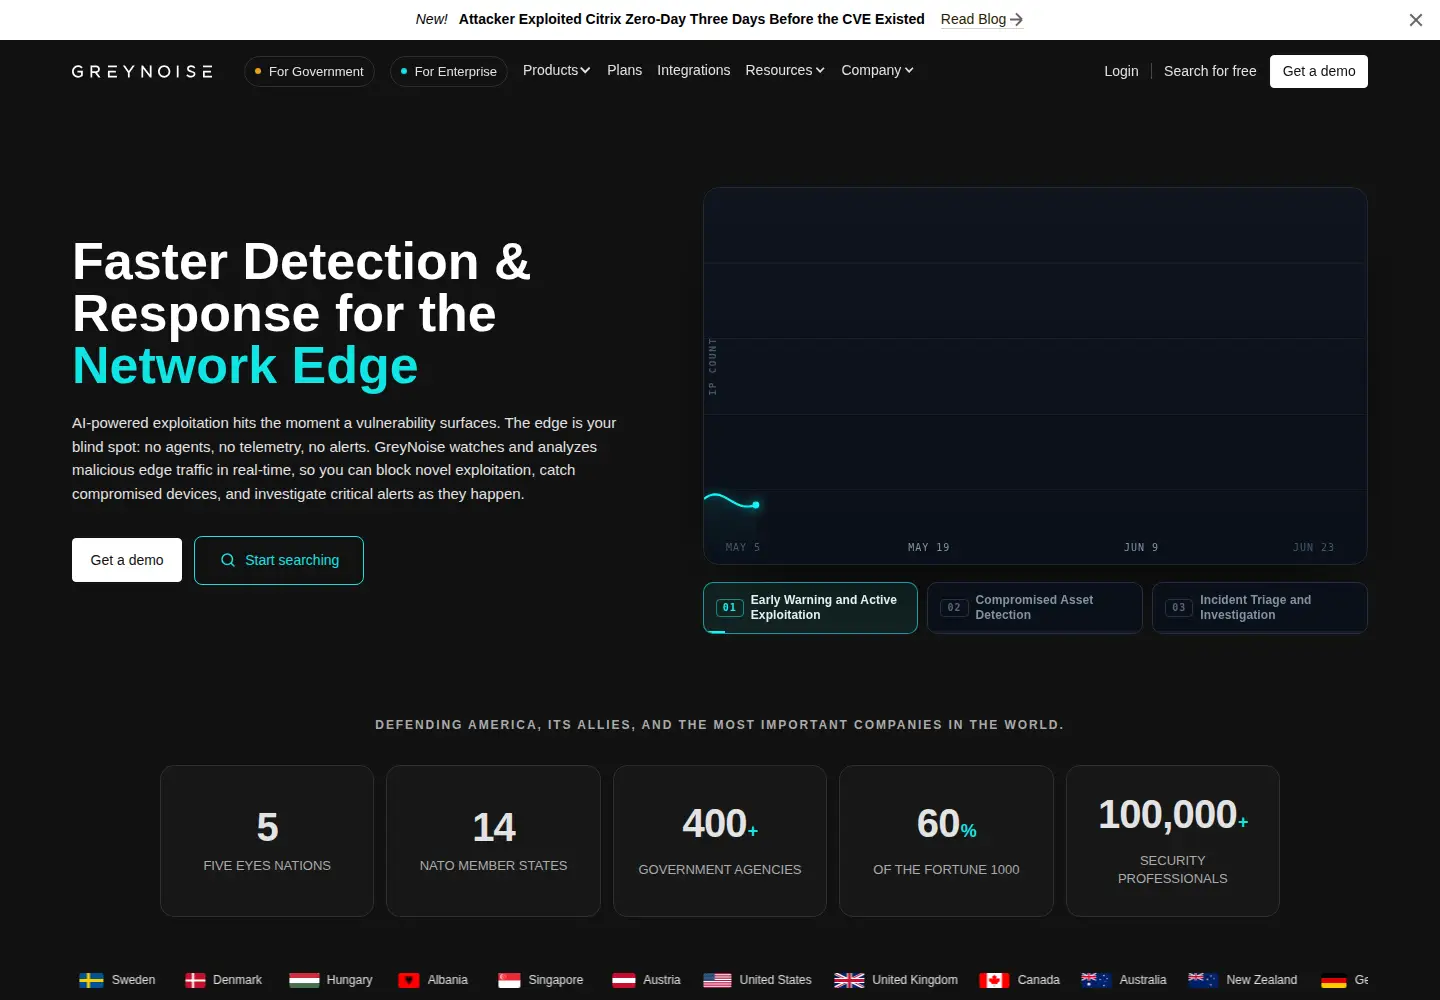The height and width of the screenshot is (1000, 1440).
Task: Open the Plans page
Action: tap(625, 70)
